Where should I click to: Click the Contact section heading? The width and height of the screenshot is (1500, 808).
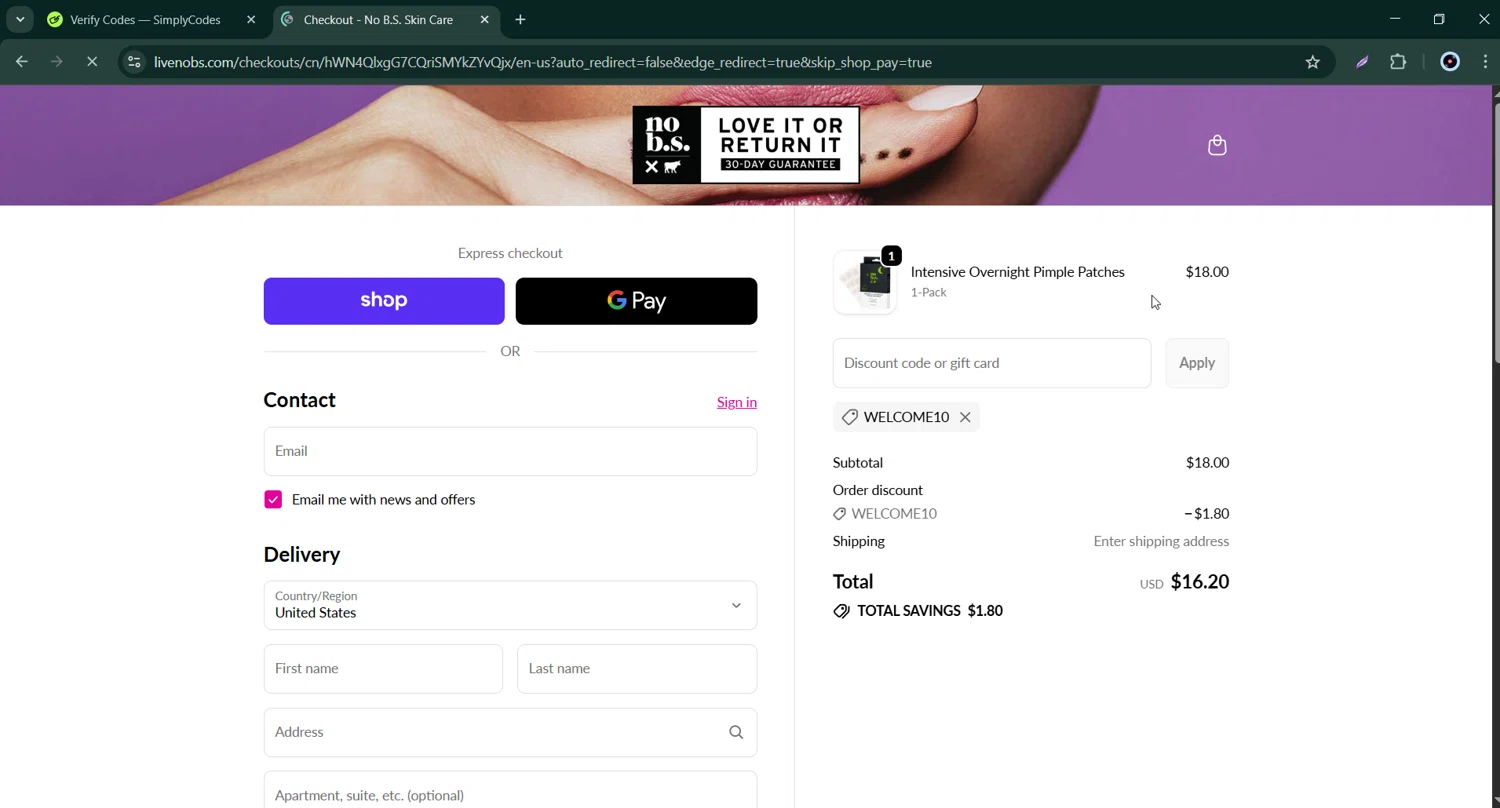299,400
